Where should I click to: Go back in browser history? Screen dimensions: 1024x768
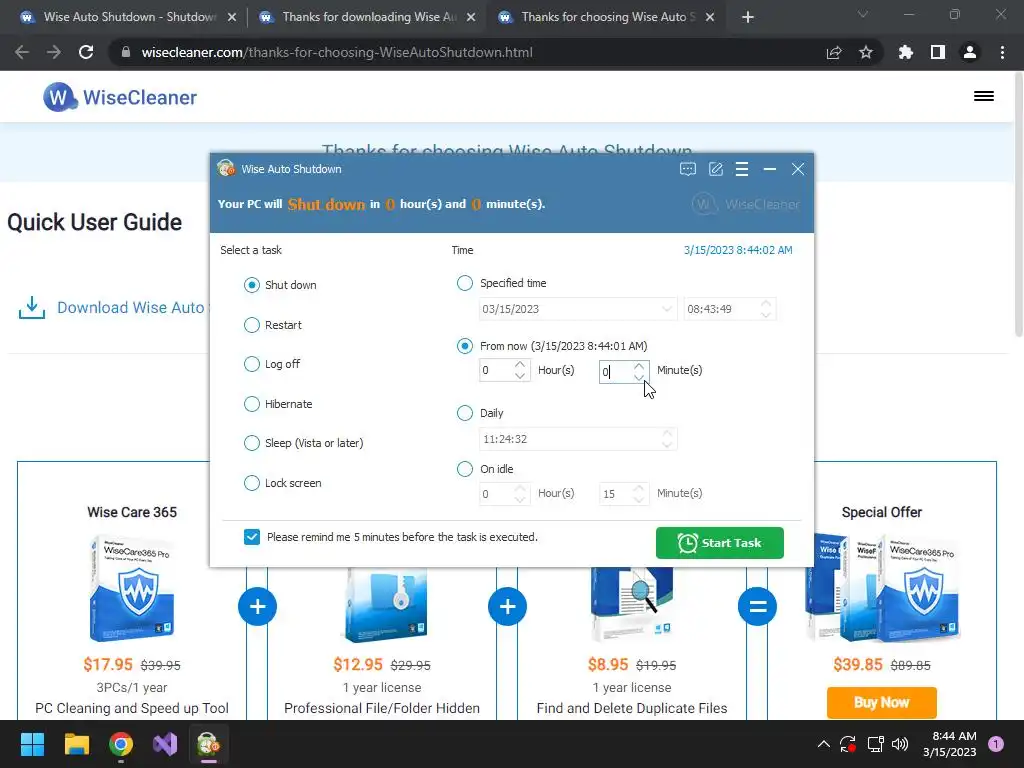click(22, 52)
